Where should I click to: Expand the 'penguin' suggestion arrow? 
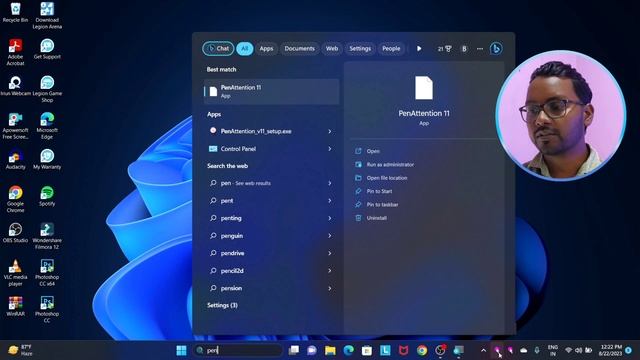click(329, 236)
